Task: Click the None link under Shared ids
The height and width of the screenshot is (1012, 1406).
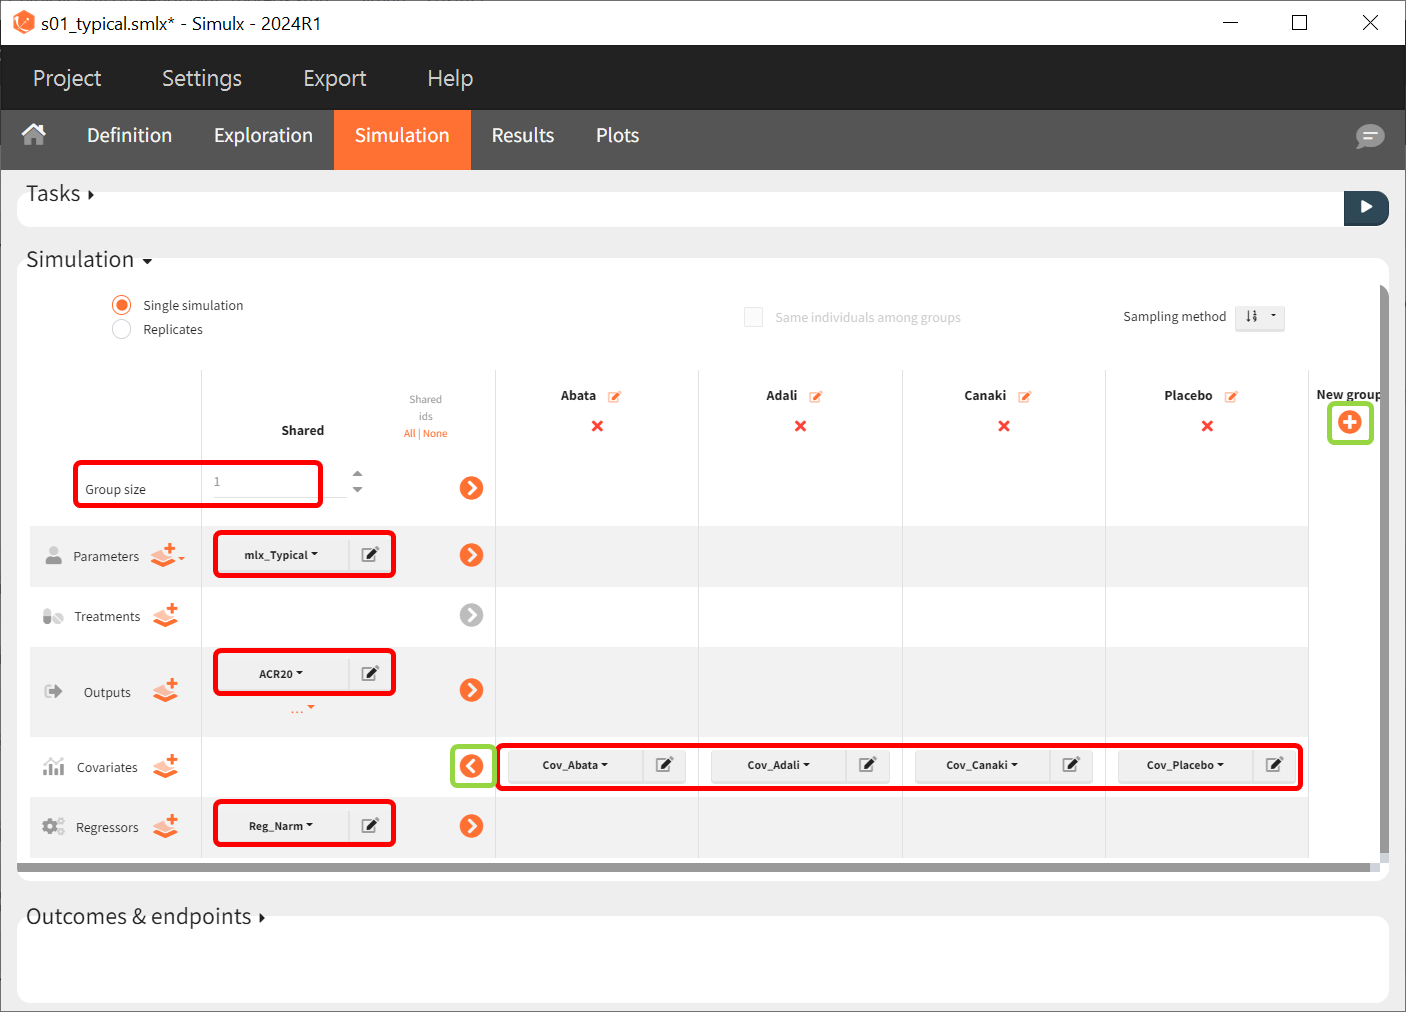Action: coord(435,434)
